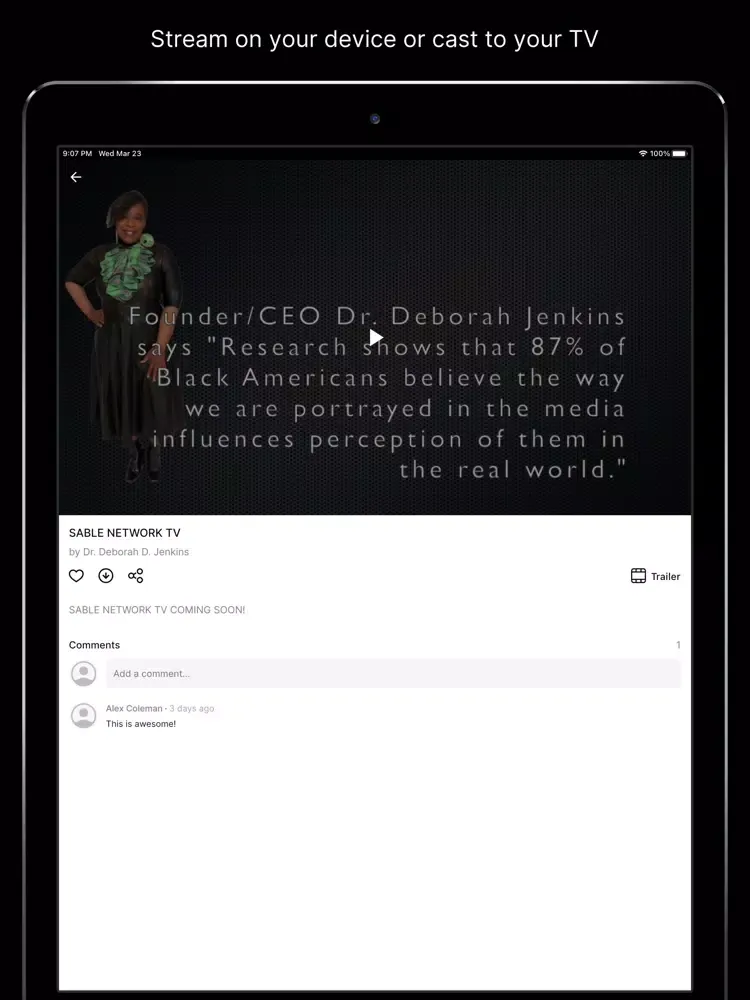Download the video using the download icon
Viewport: 750px width, 1000px height.
(106, 576)
